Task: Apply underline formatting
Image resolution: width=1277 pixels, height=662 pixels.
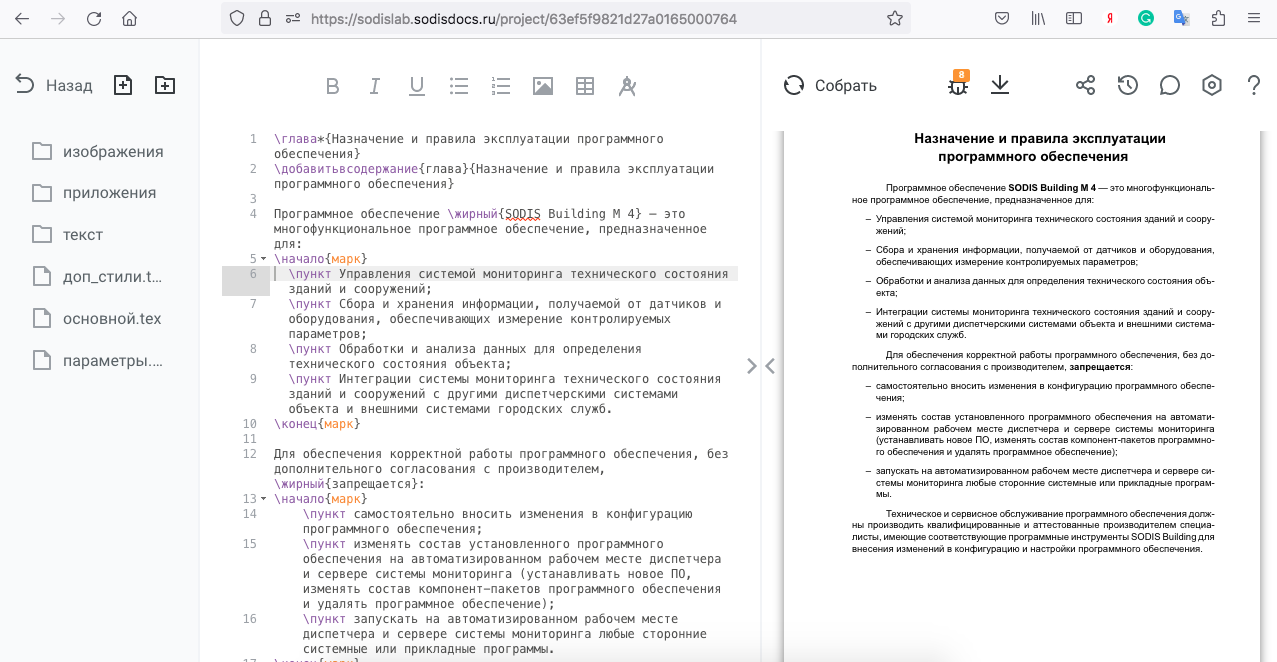Action: tap(416, 86)
